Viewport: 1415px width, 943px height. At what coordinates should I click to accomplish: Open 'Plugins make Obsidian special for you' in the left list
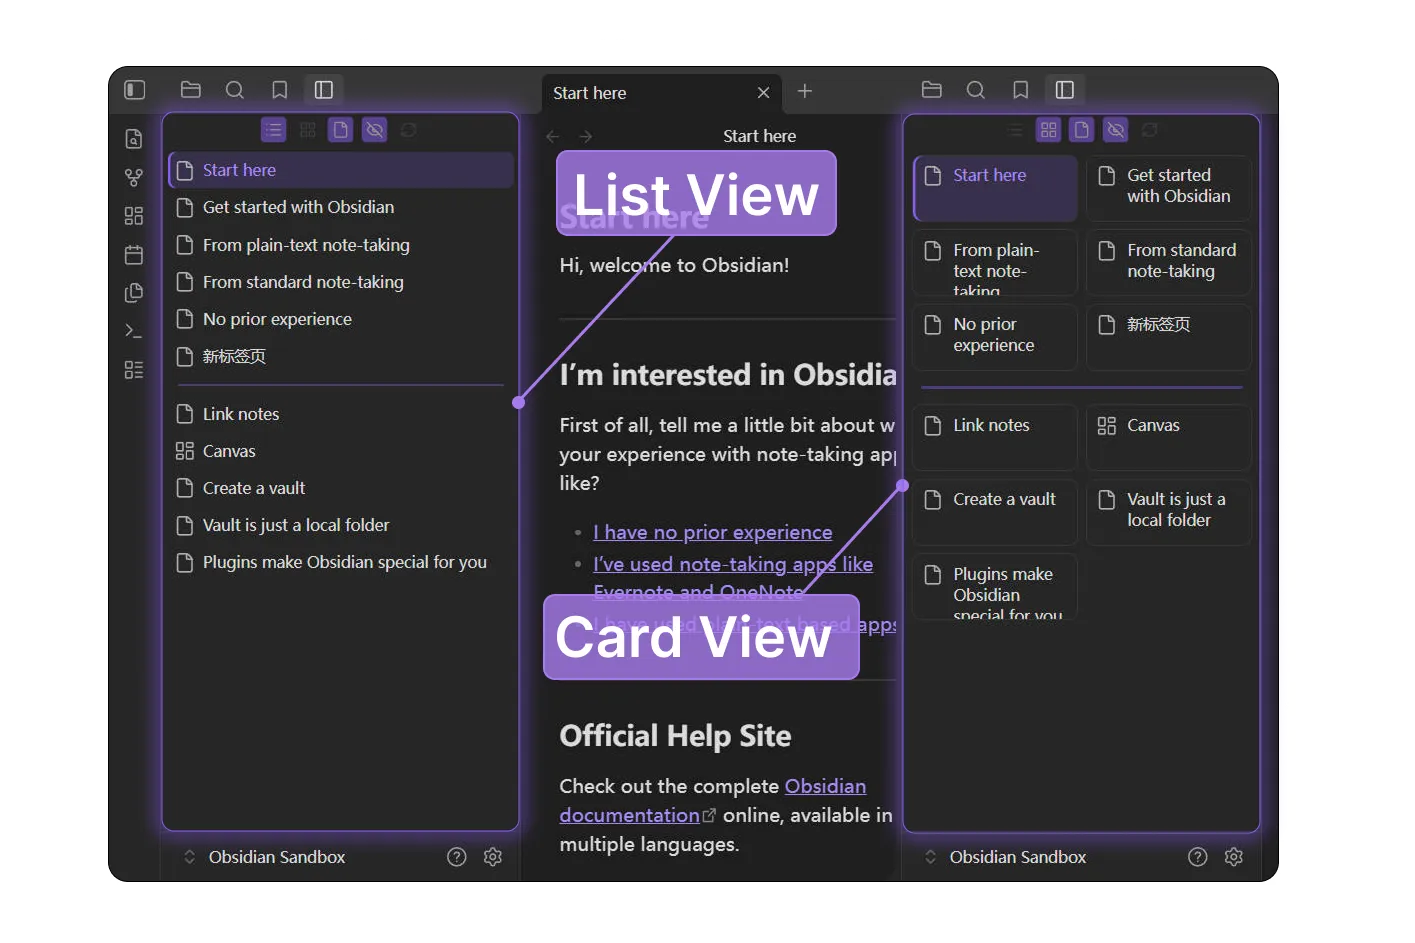341,562
